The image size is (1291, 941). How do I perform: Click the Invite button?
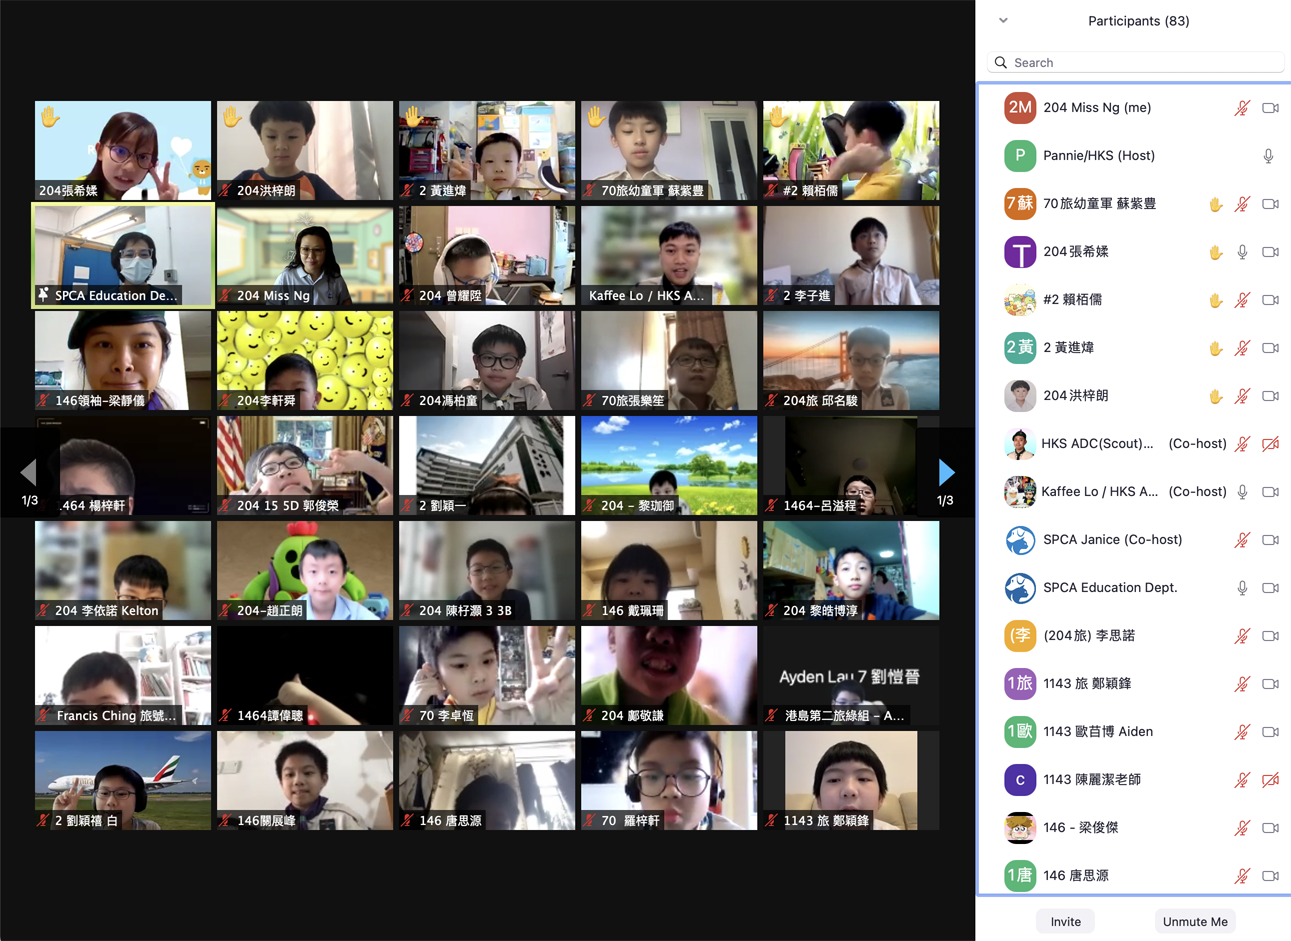point(1065,921)
